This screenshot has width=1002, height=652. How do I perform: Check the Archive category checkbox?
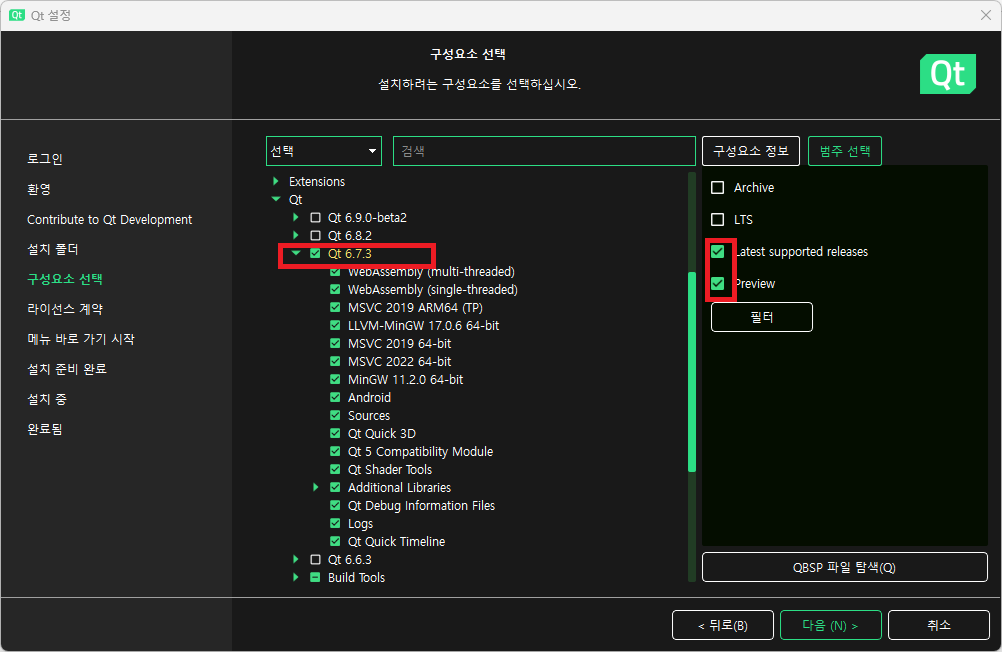tap(718, 187)
